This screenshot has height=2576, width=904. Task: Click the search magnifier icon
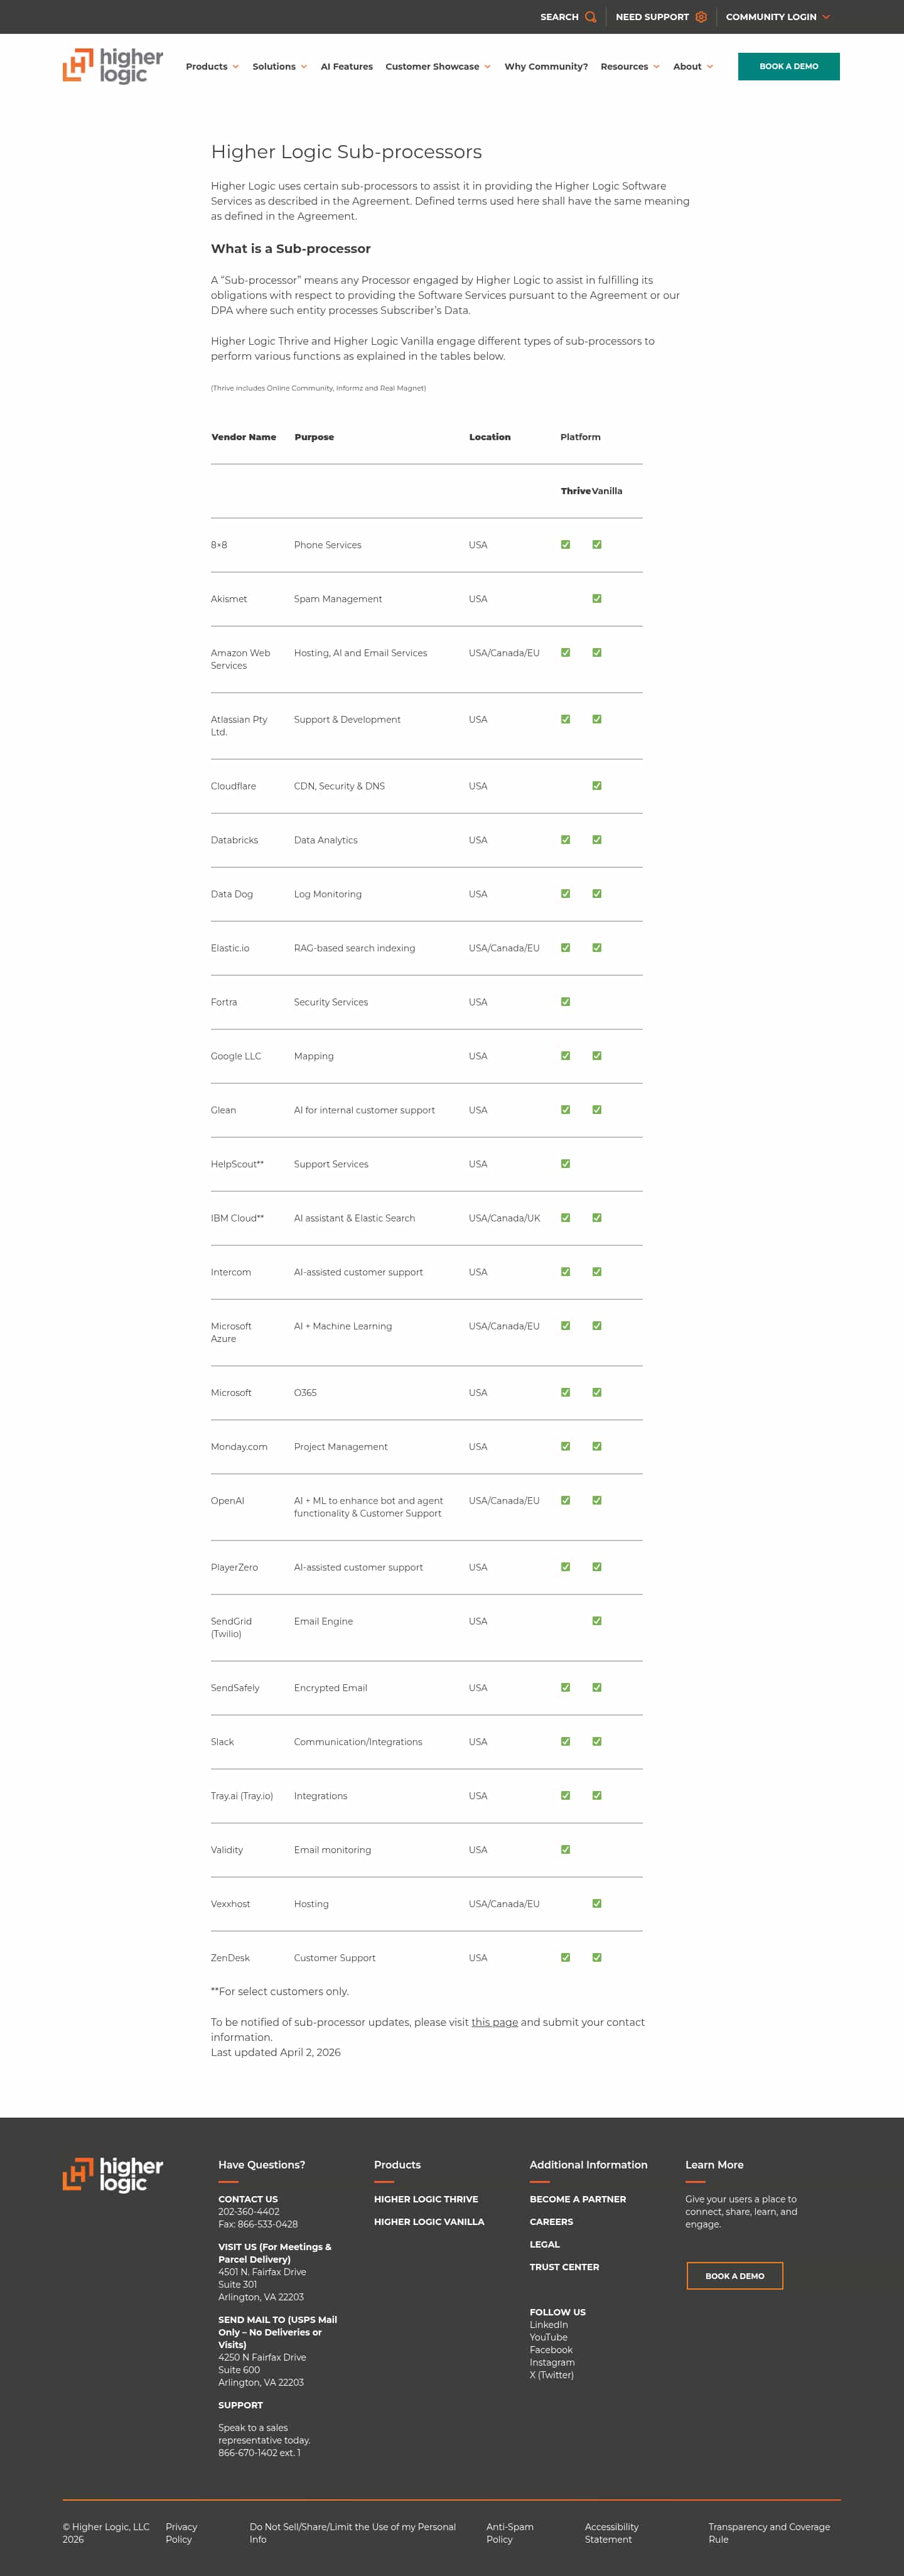coord(590,17)
